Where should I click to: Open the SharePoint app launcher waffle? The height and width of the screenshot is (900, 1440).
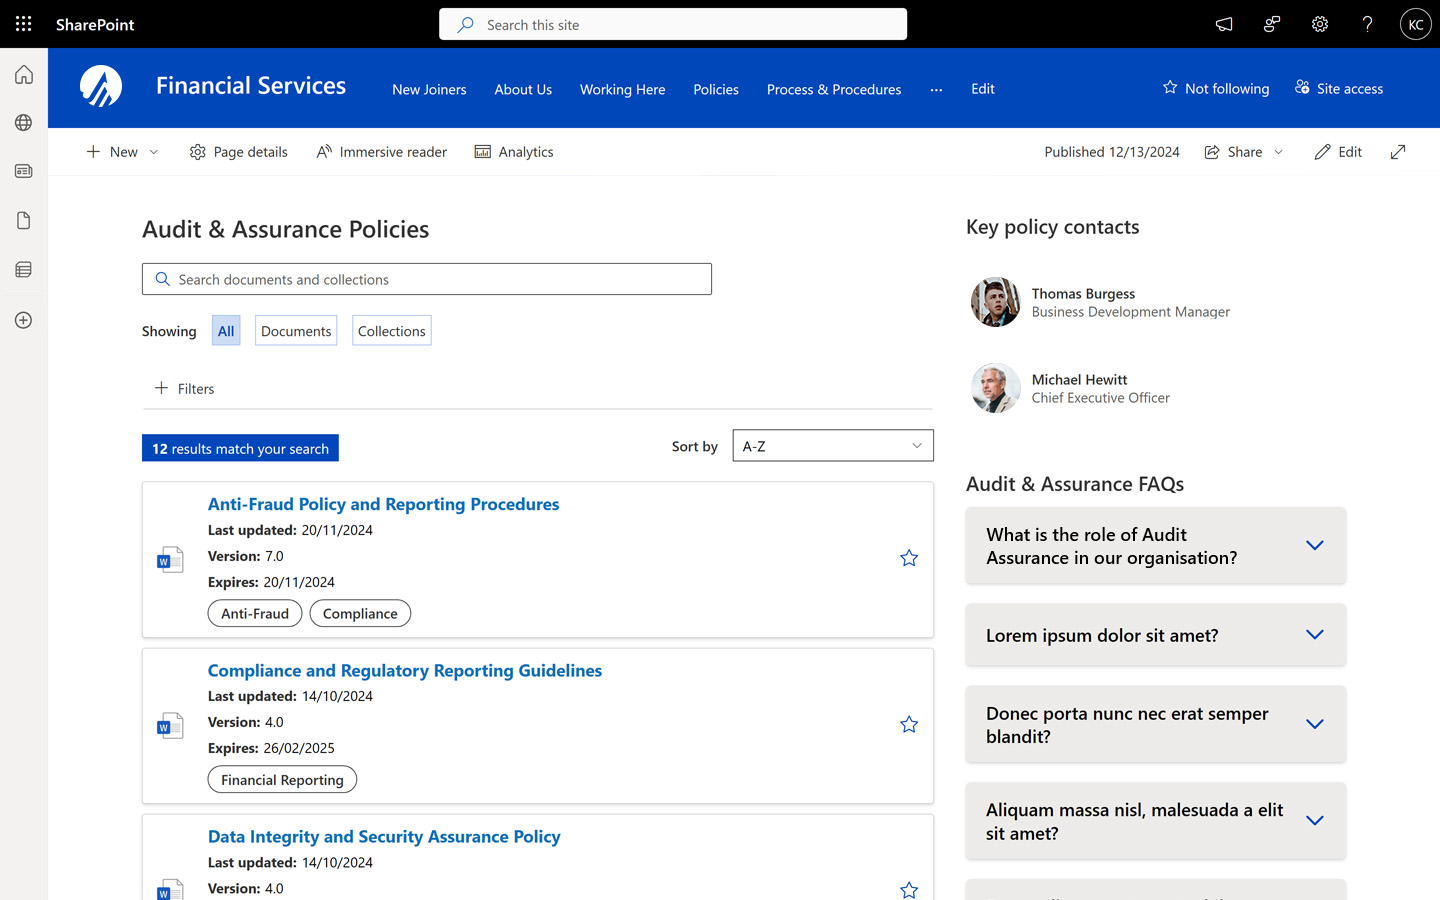(x=24, y=24)
